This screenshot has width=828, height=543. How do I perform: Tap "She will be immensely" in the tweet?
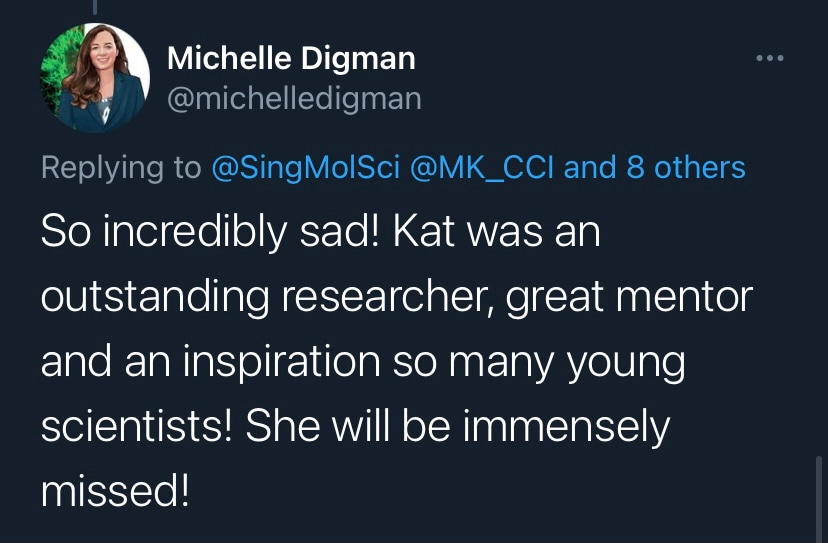click(457, 427)
